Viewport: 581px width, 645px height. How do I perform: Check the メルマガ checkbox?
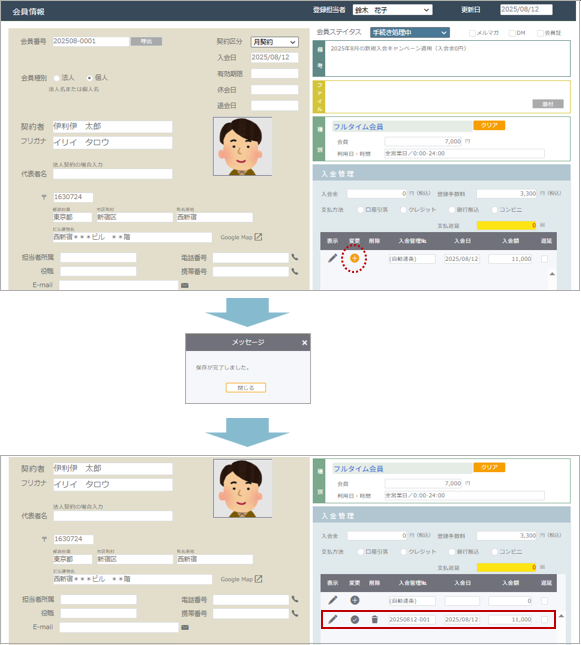472,33
